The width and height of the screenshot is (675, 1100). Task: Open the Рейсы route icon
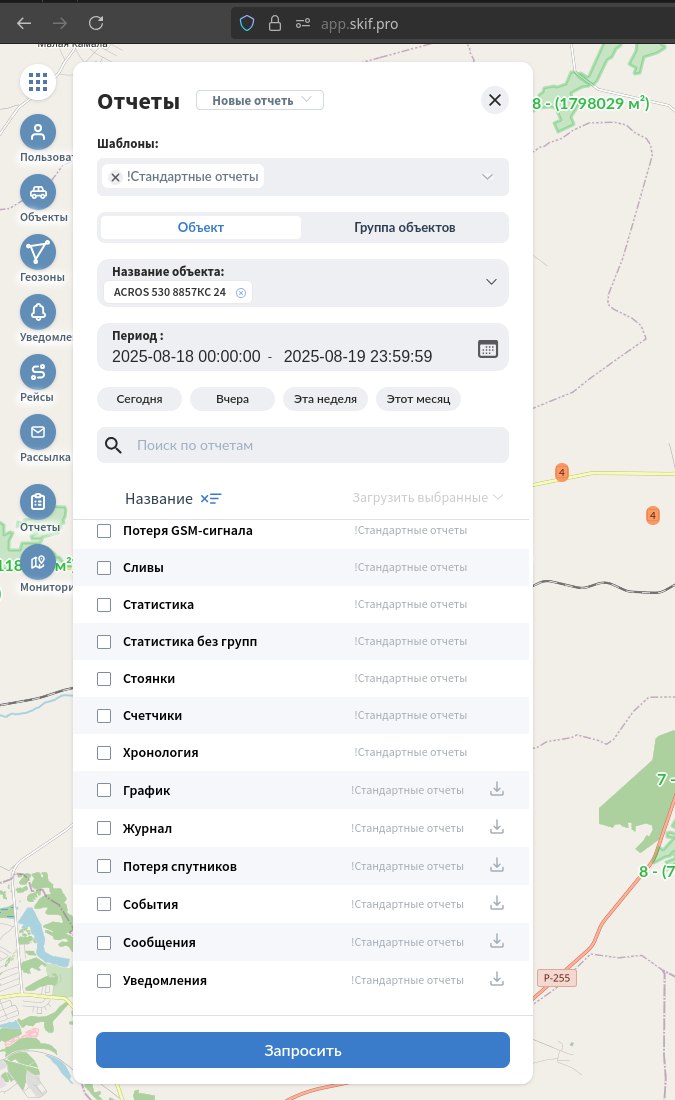coord(38,372)
